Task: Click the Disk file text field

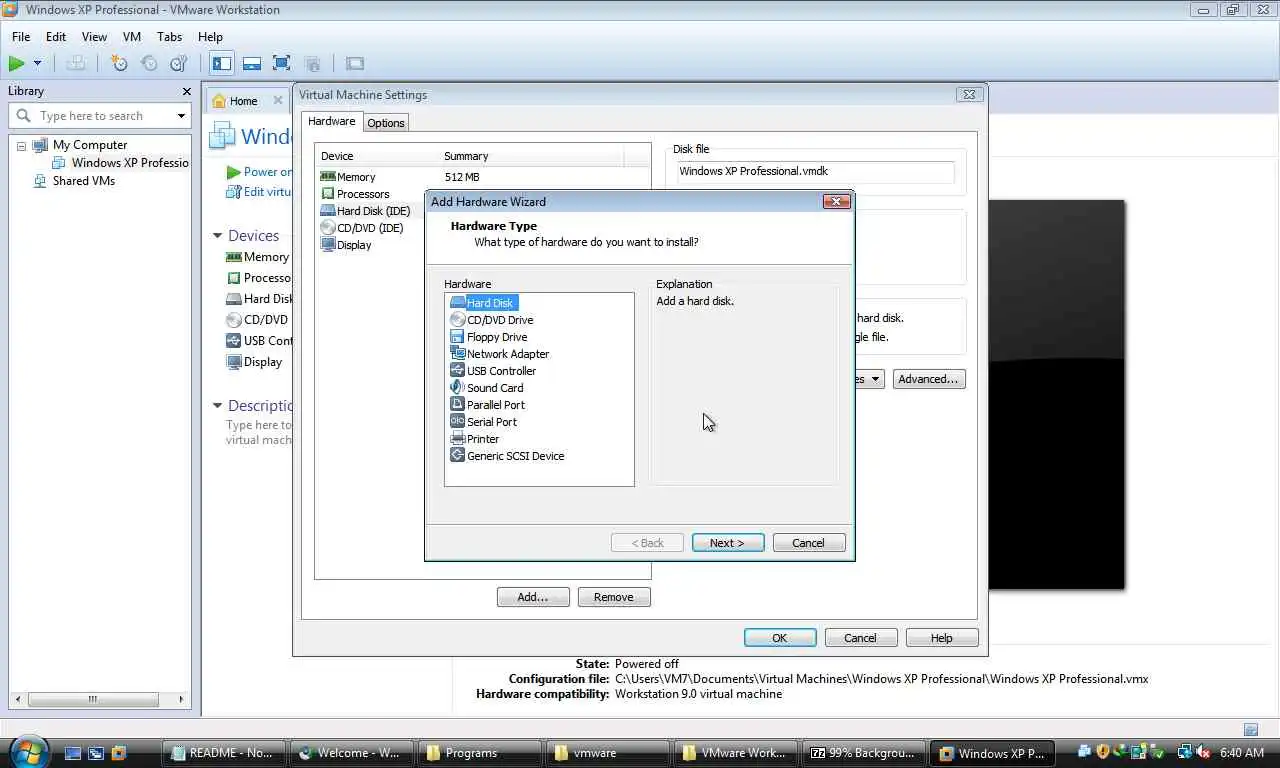Action: (x=814, y=171)
